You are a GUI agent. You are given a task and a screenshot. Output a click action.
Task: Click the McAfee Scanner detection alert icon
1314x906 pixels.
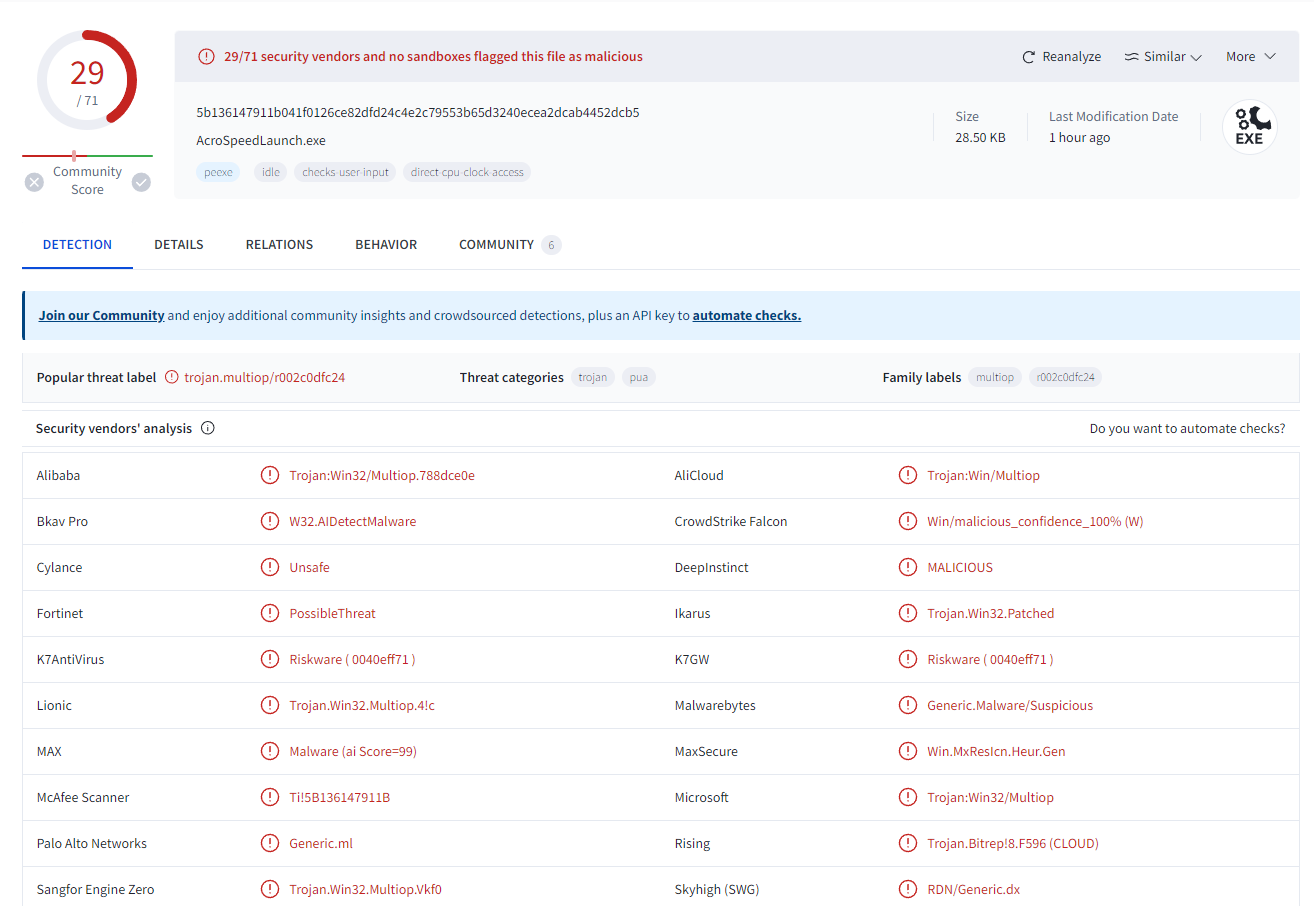click(x=270, y=797)
